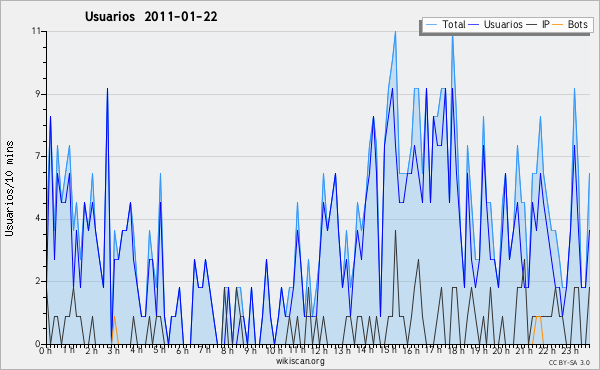Click the x-axis label '7 h'
Image resolution: width=600 pixels, height=370 pixels.
[x=204, y=350]
